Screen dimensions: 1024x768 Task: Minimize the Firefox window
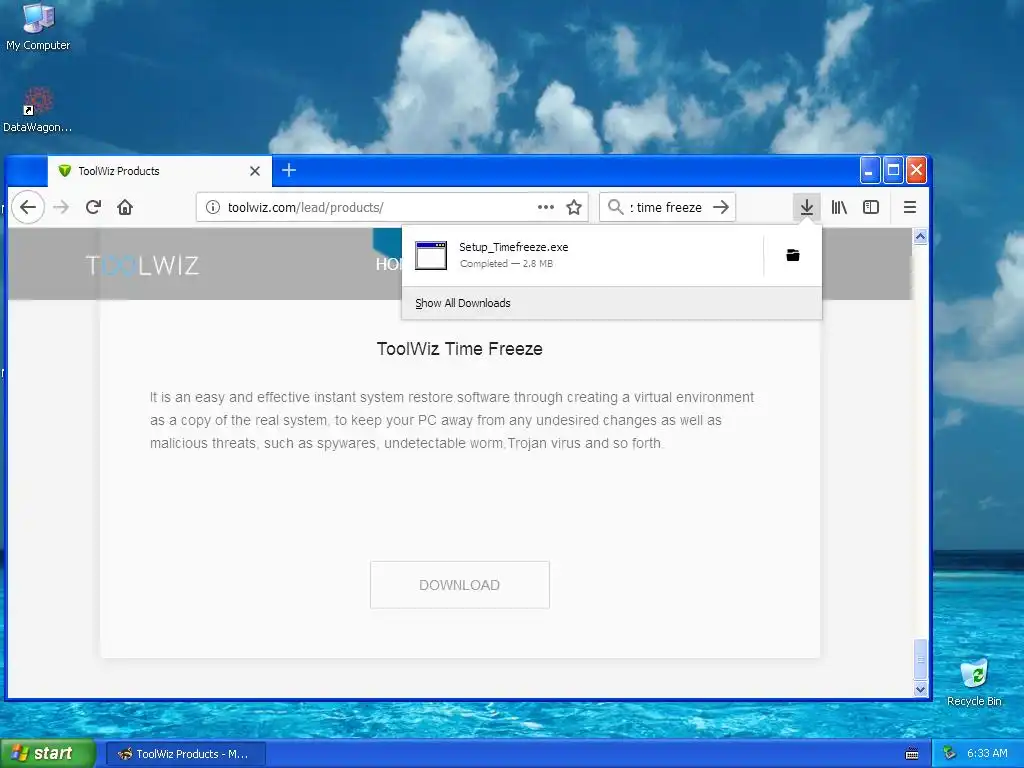(x=869, y=170)
